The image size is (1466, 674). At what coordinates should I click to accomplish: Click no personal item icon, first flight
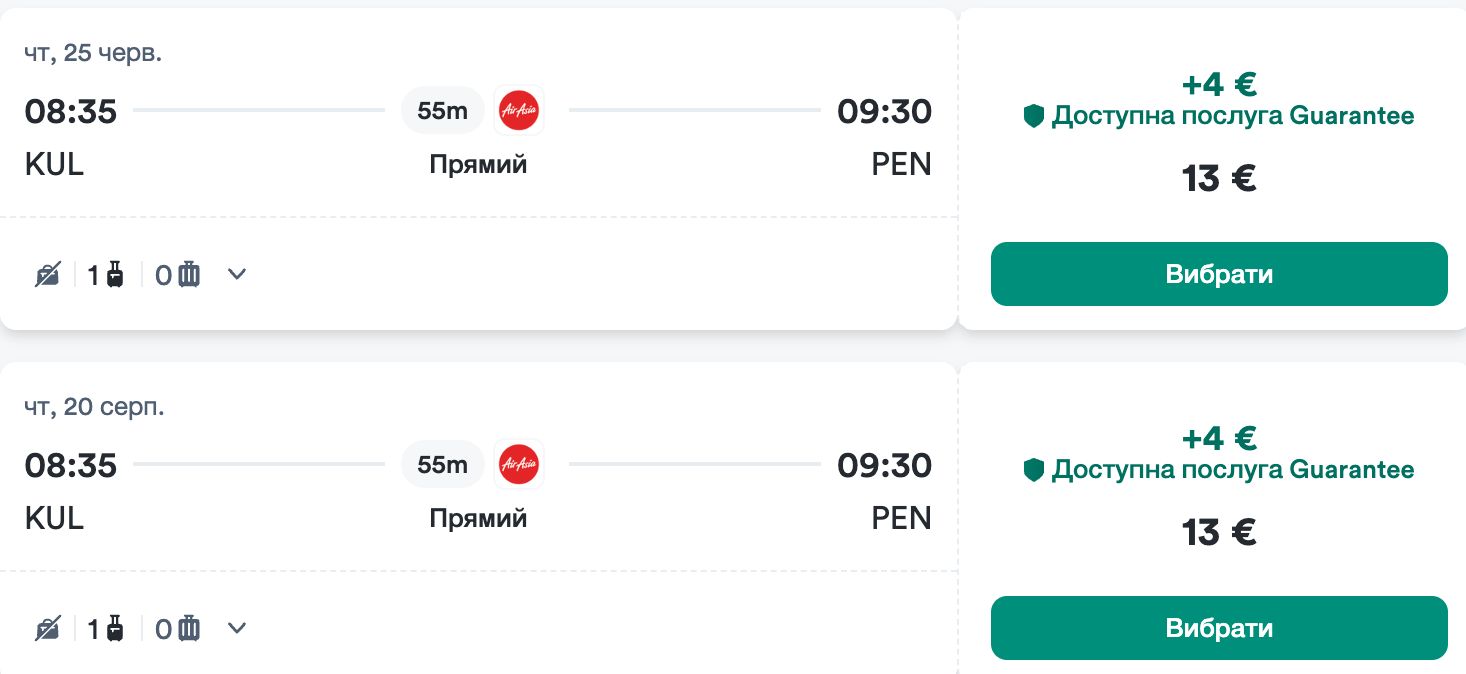coord(48,274)
